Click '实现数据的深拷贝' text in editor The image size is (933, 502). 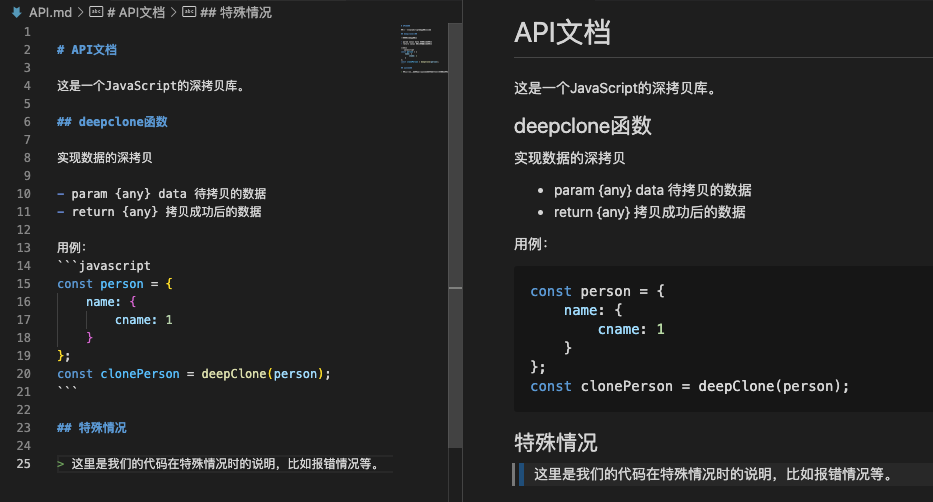tap(105, 158)
